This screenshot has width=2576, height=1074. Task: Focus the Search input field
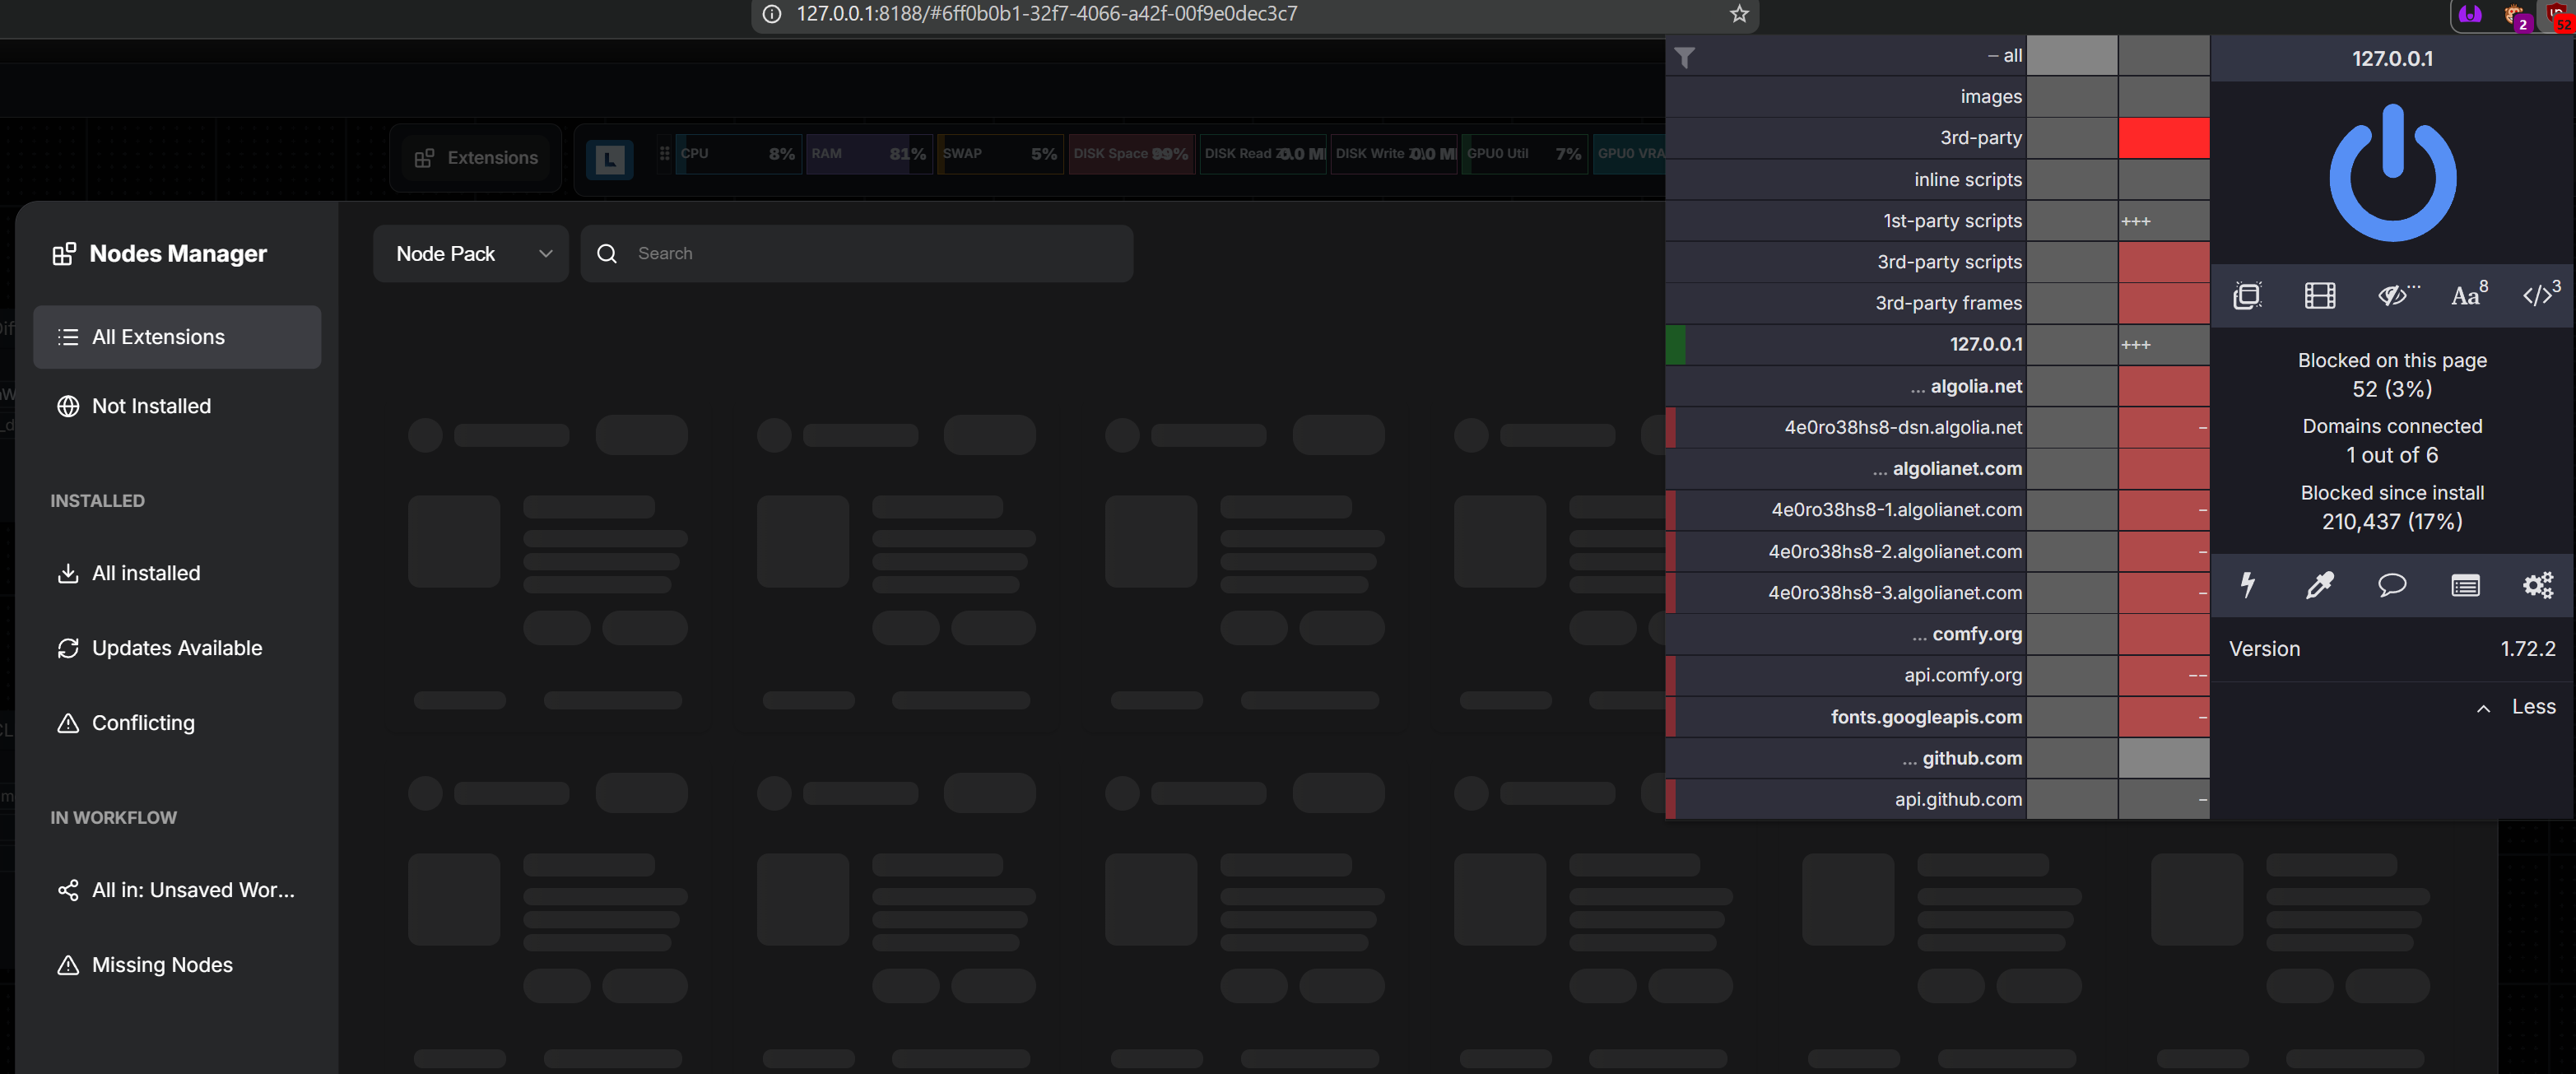[857, 253]
